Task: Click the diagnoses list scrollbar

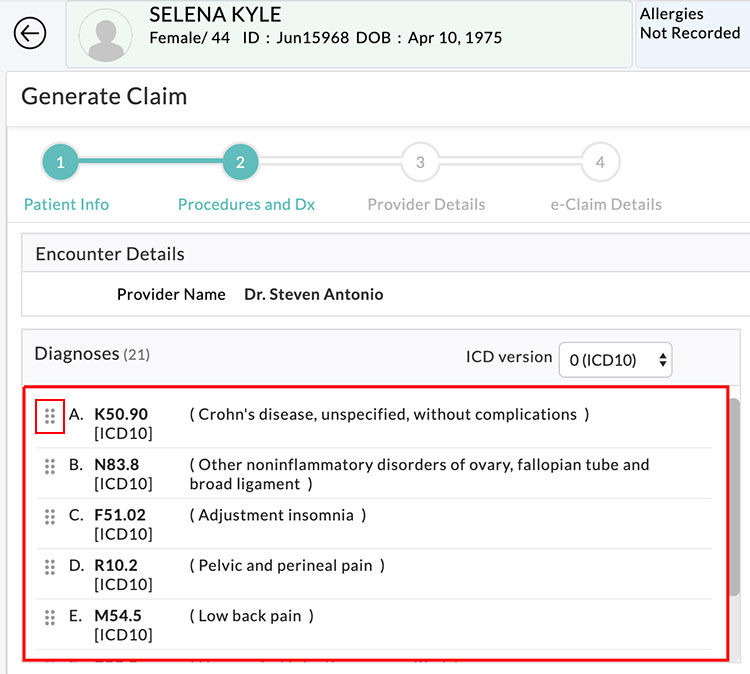Action: (x=734, y=497)
